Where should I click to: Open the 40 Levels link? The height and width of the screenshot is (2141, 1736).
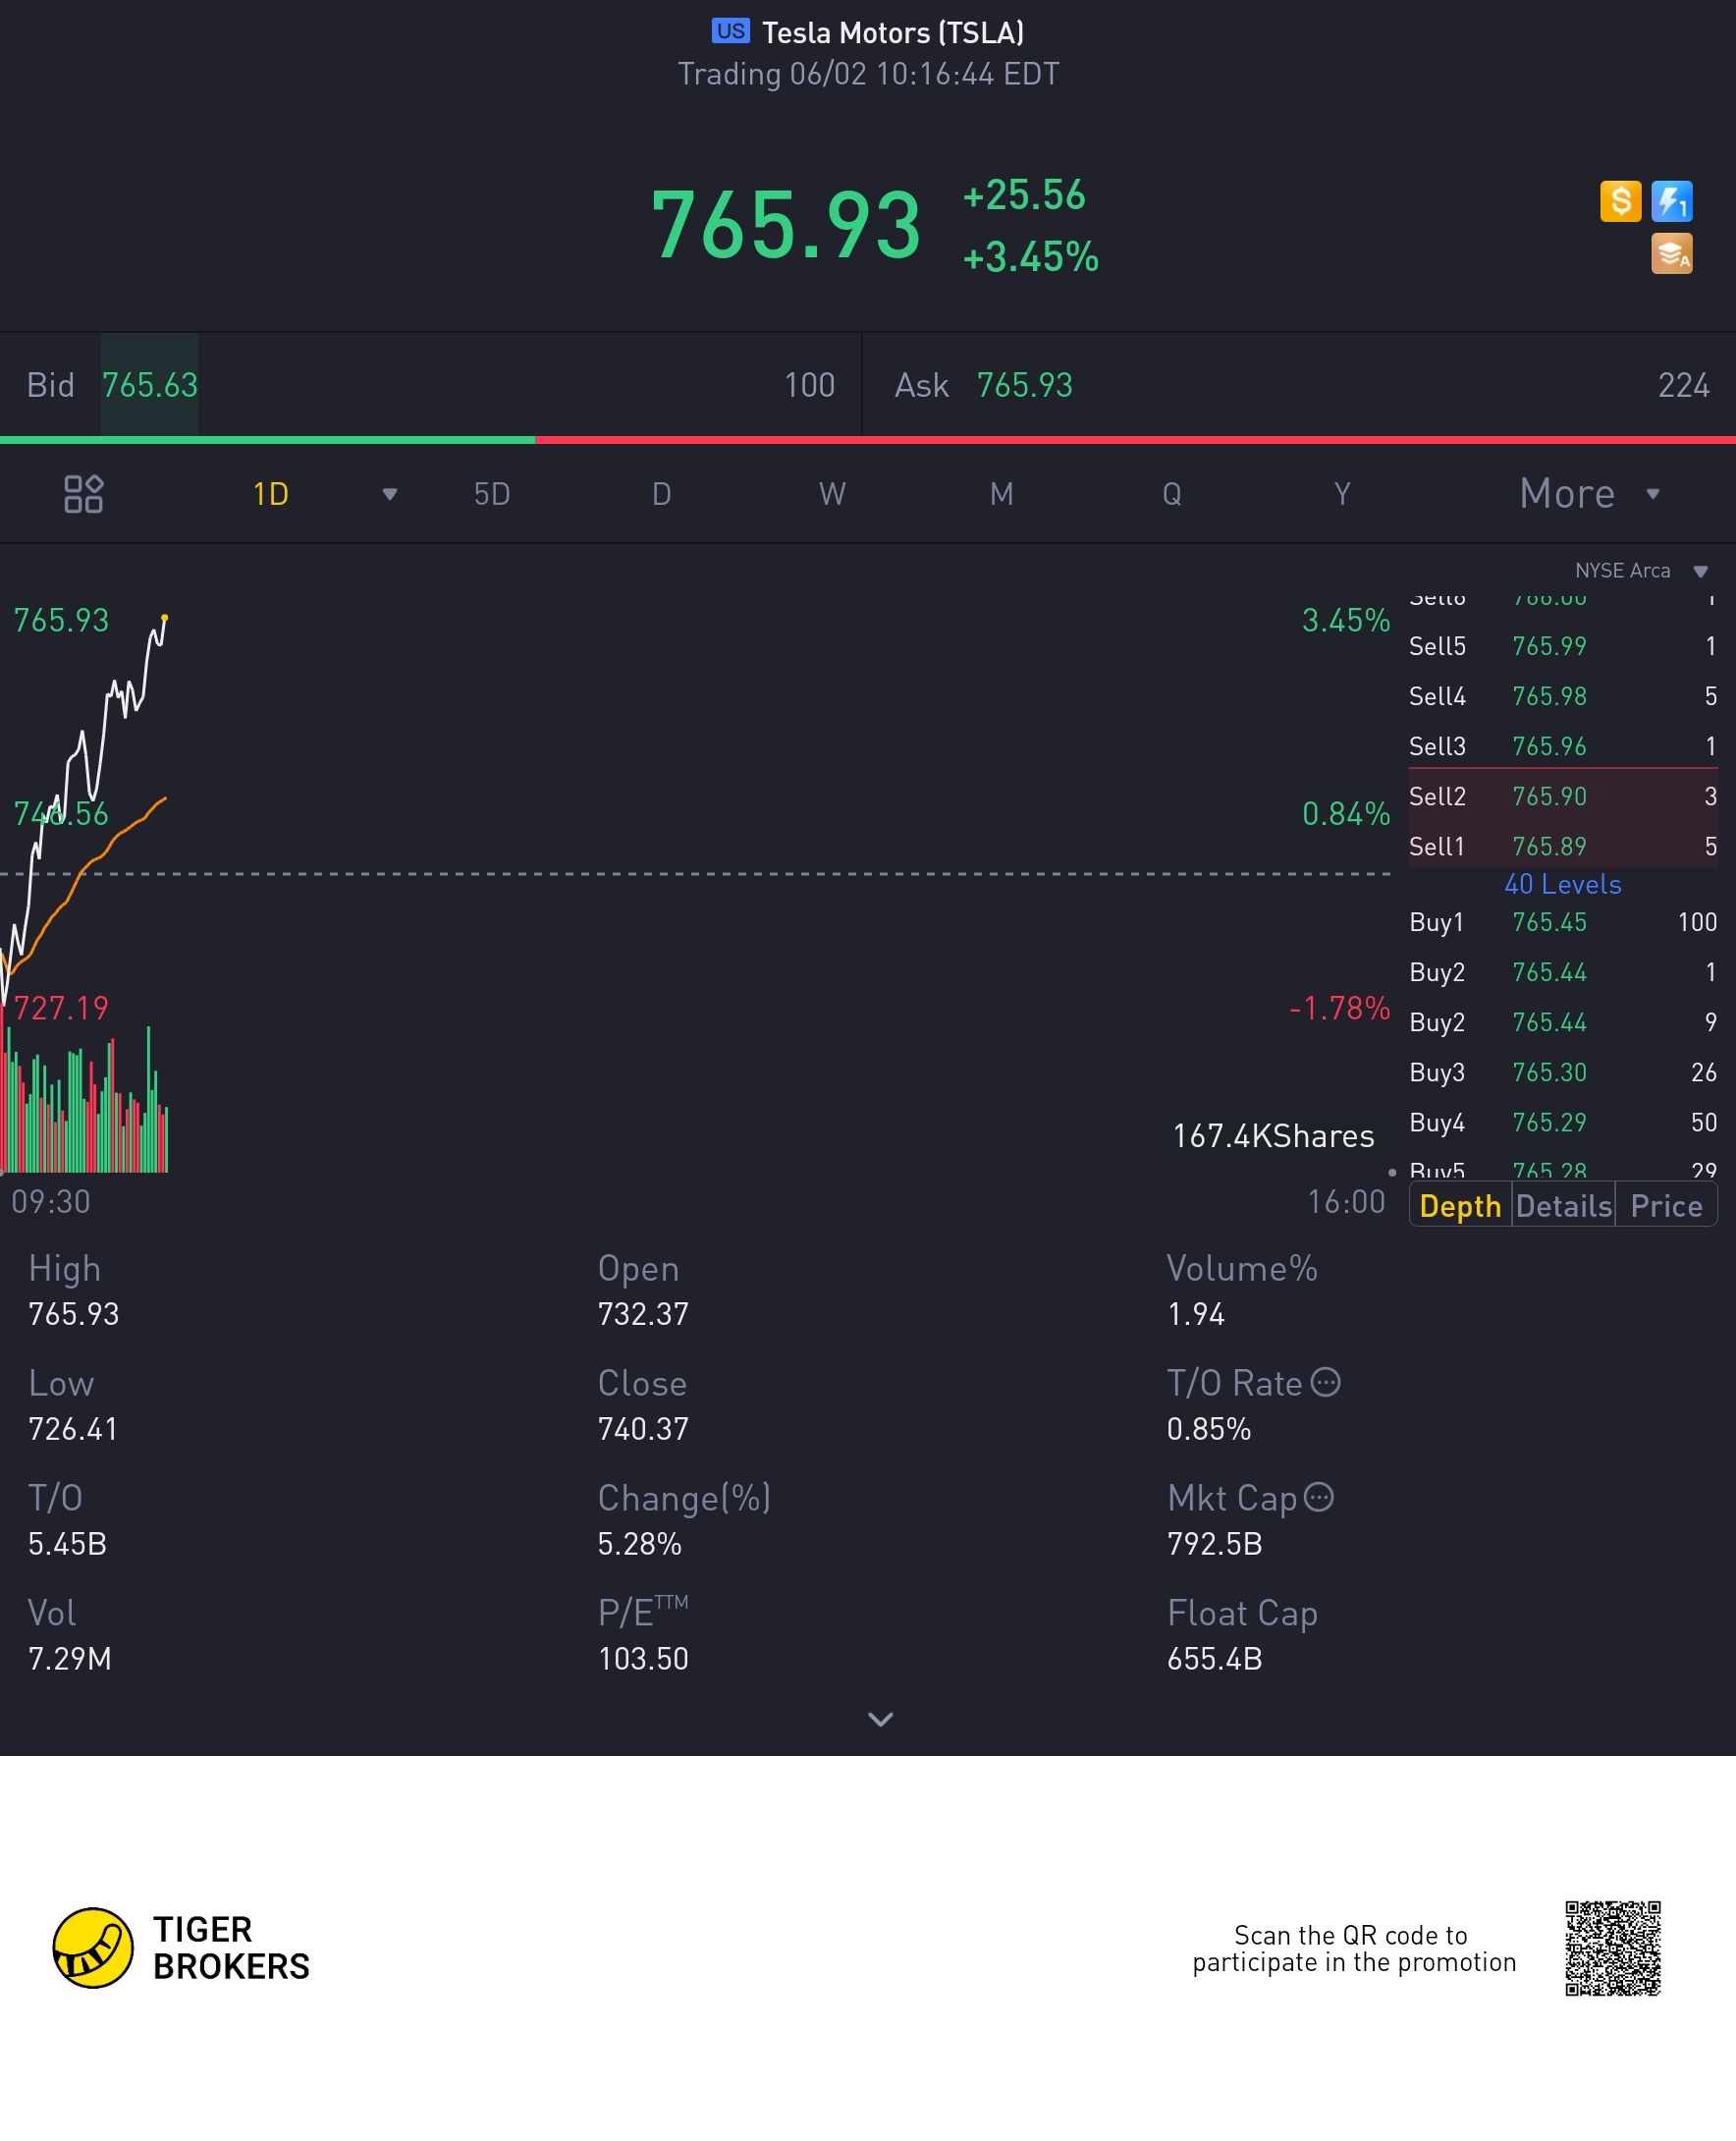1562,884
